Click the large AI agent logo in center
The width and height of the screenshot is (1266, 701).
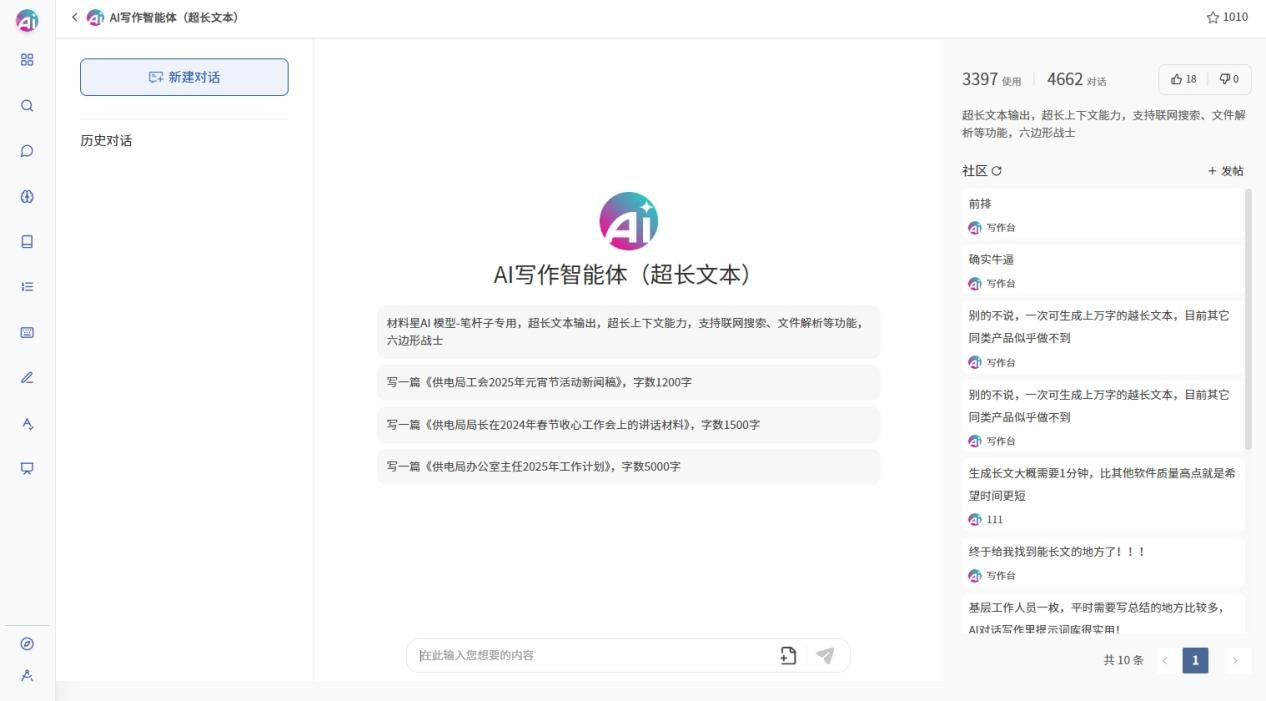(x=628, y=221)
